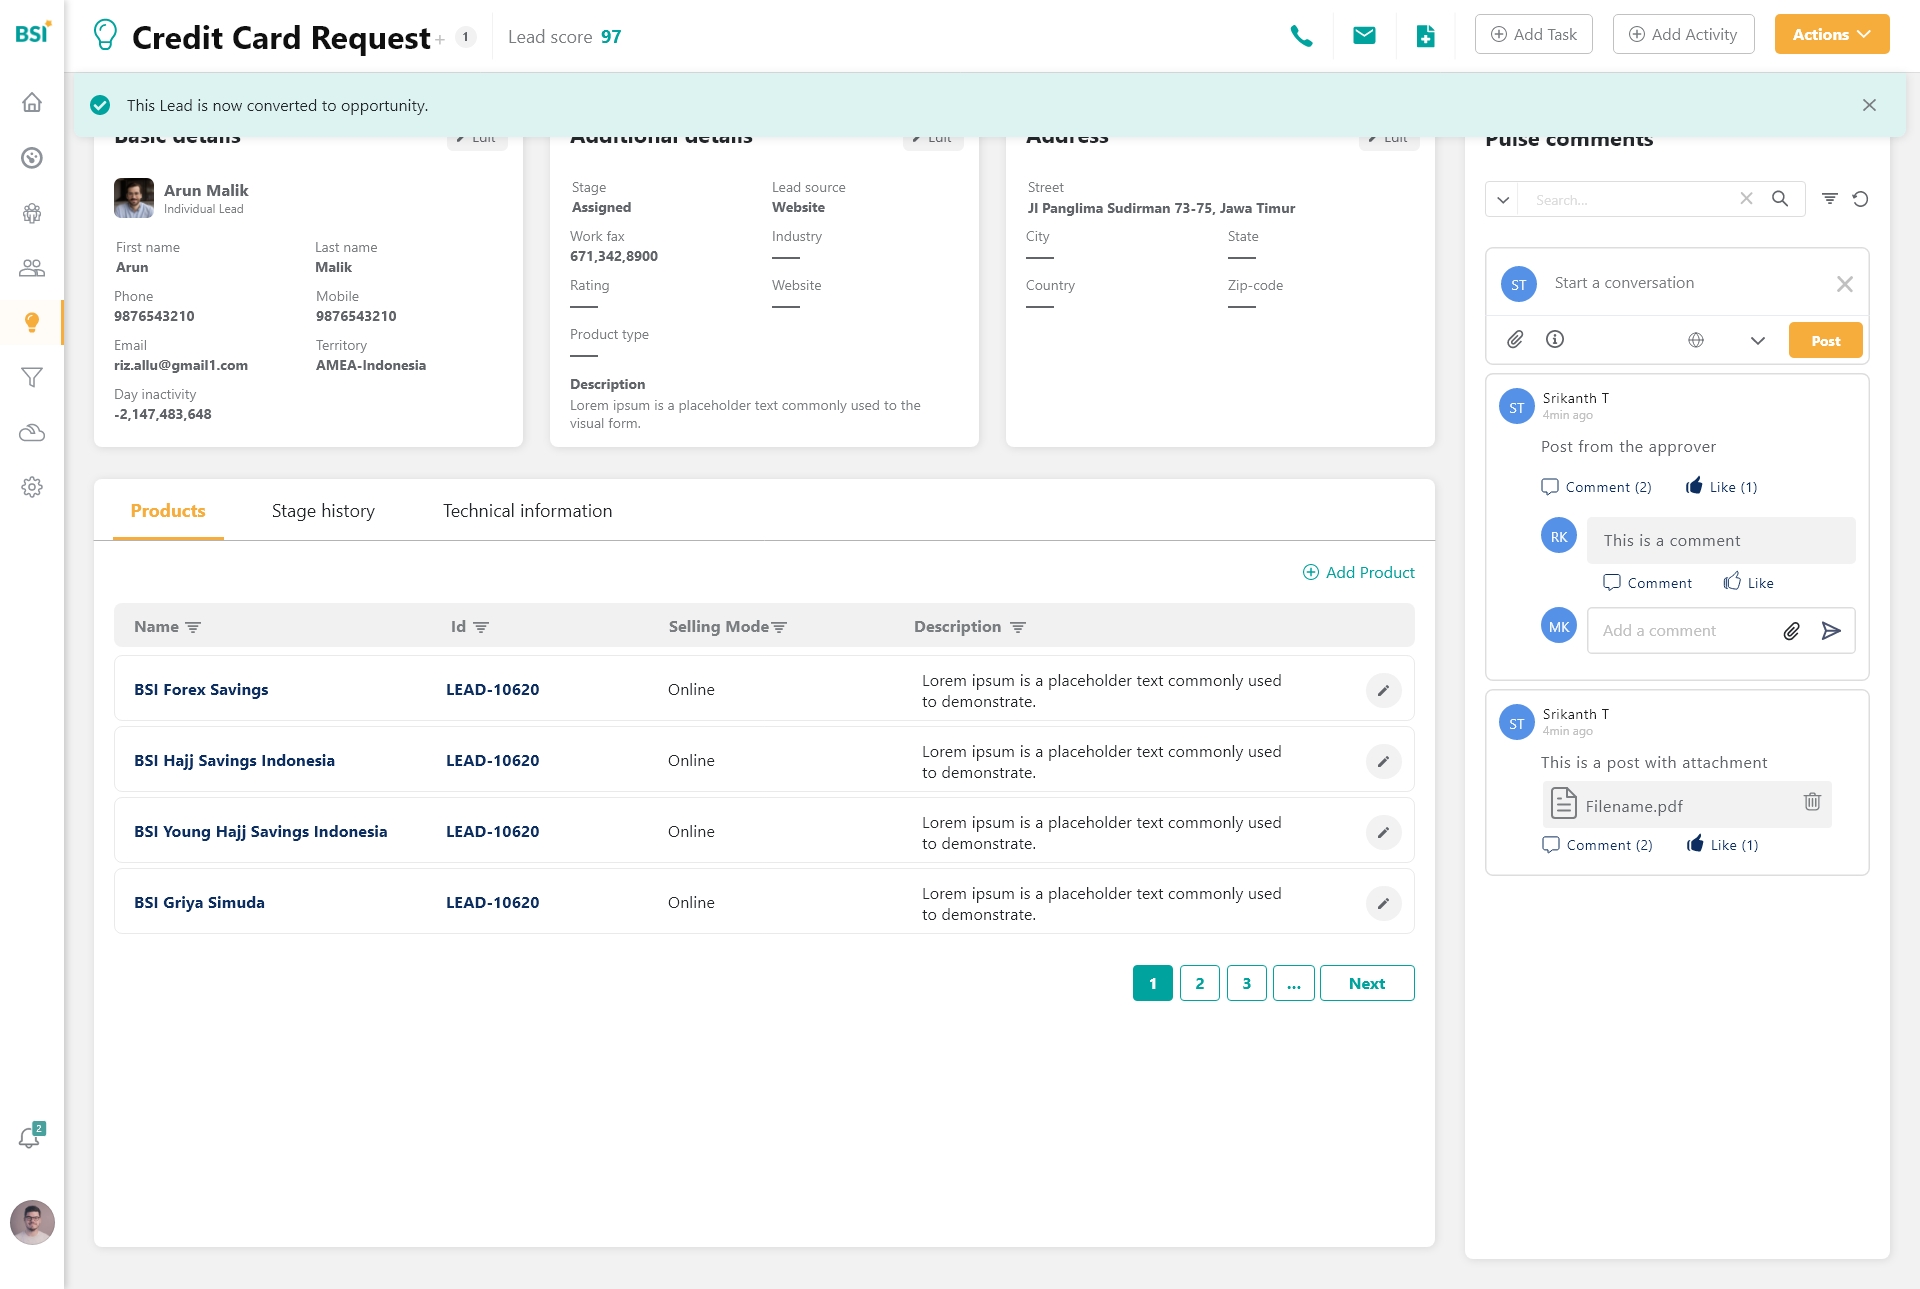This screenshot has width=1920, height=1289.
Task: Edit the BSI Forex Savings row
Action: click(1383, 690)
